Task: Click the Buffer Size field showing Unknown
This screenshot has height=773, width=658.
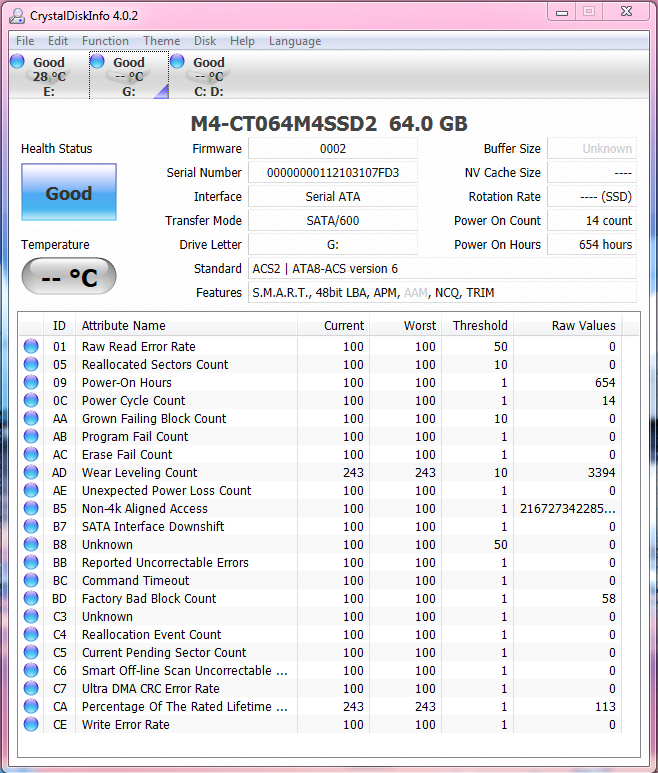Action: [592, 148]
